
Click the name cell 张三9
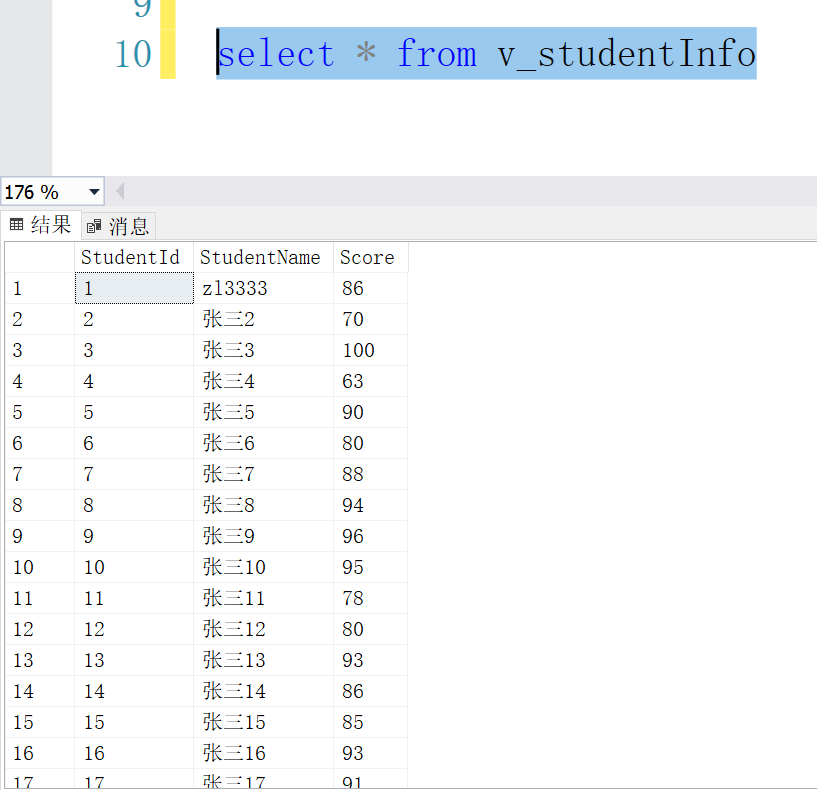pyautogui.click(x=263, y=536)
